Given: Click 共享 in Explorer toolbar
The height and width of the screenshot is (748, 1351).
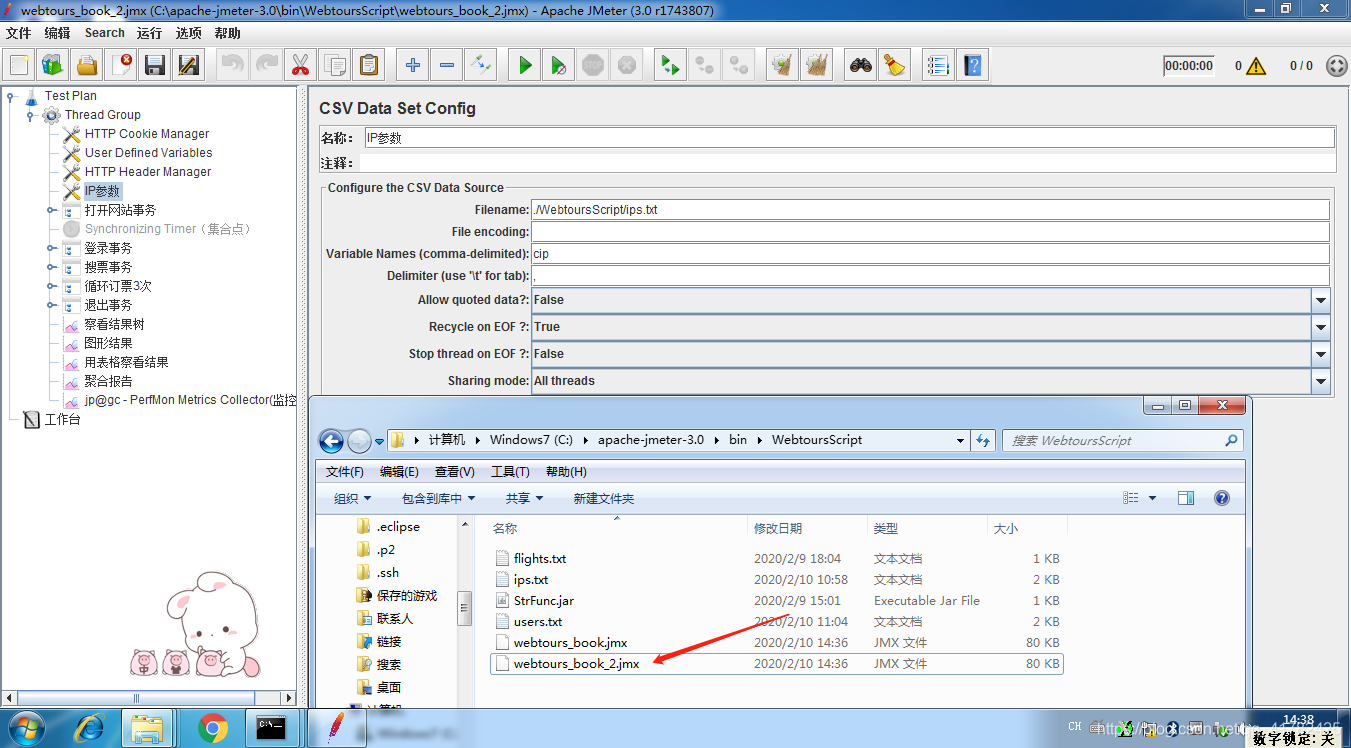Looking at the screenshot, I should click(524, 498).
